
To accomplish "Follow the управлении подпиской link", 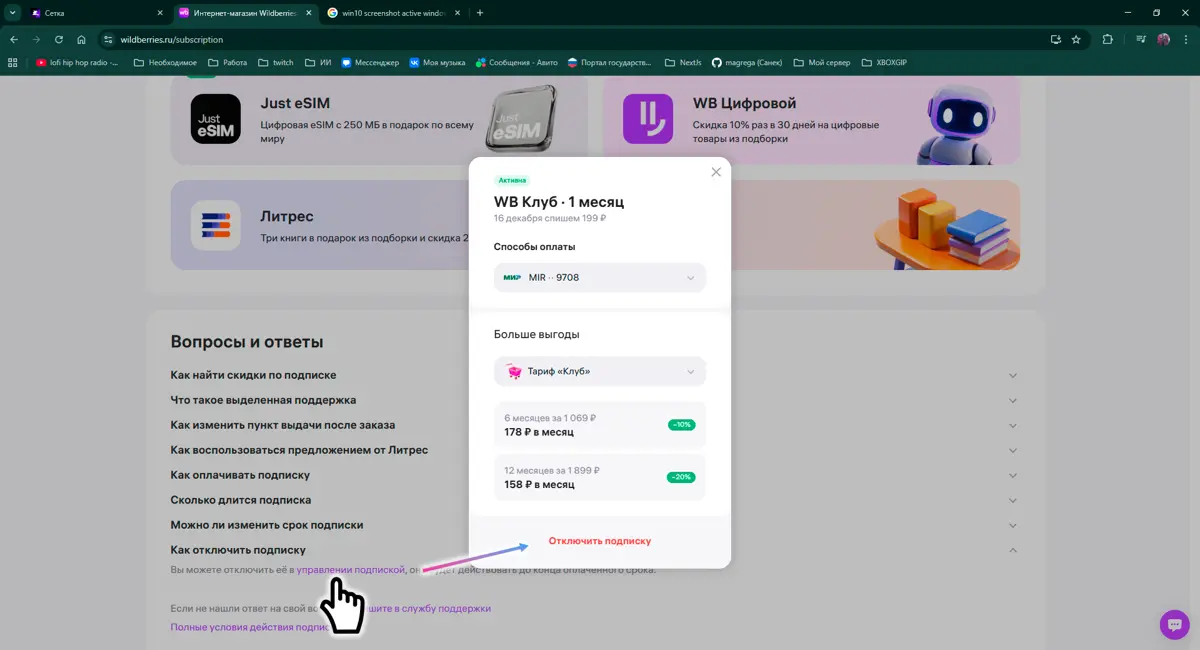I will coord(351,570).
